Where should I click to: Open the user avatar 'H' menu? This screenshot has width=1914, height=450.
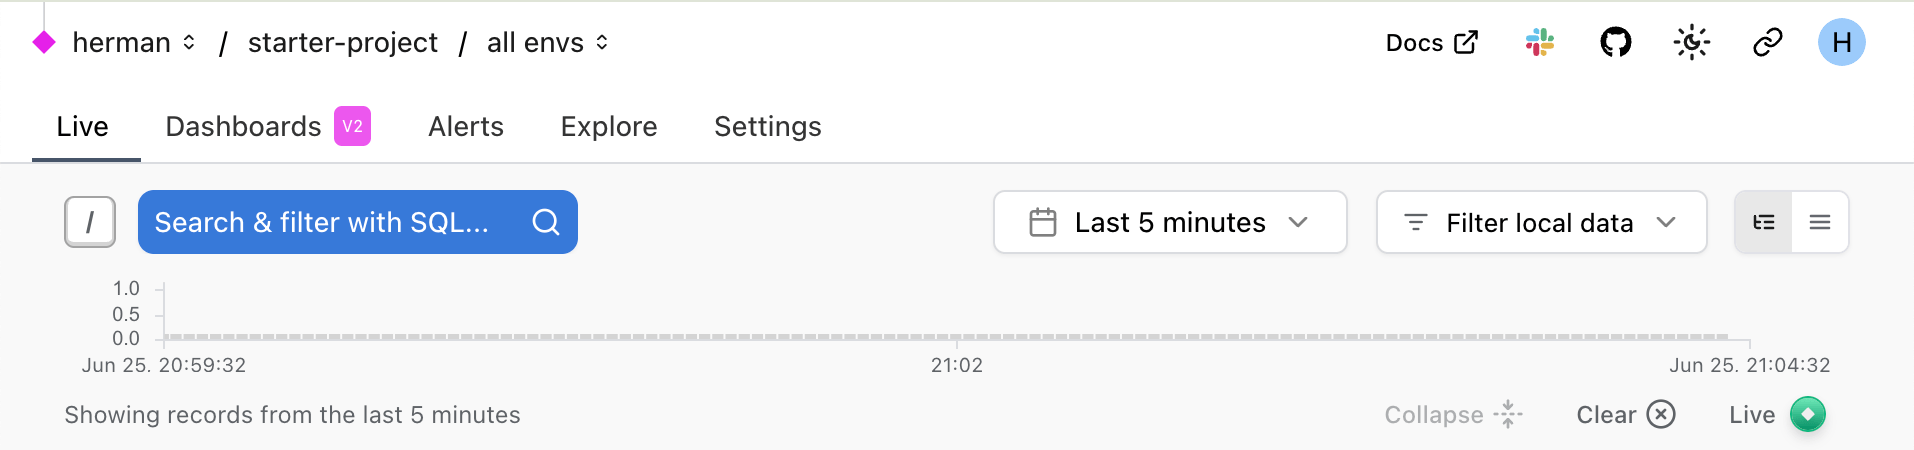pyautogui.click(x=1841, y=43)
